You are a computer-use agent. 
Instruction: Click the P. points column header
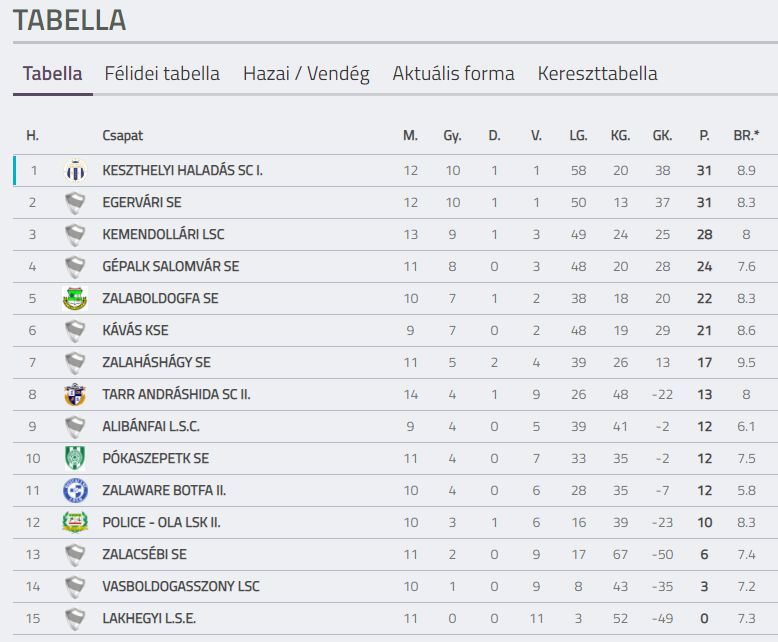[704, 135]
